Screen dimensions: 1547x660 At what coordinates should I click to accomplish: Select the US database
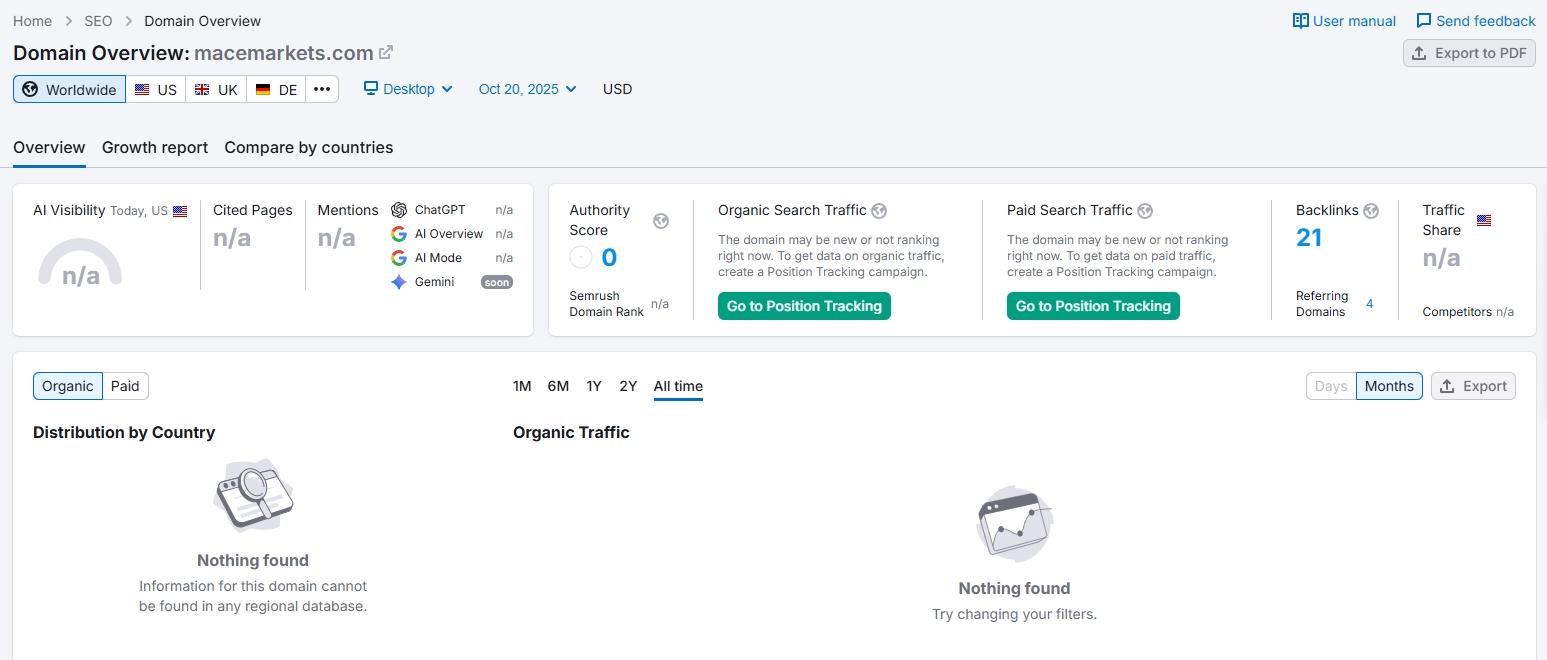(x=156, y=89)
